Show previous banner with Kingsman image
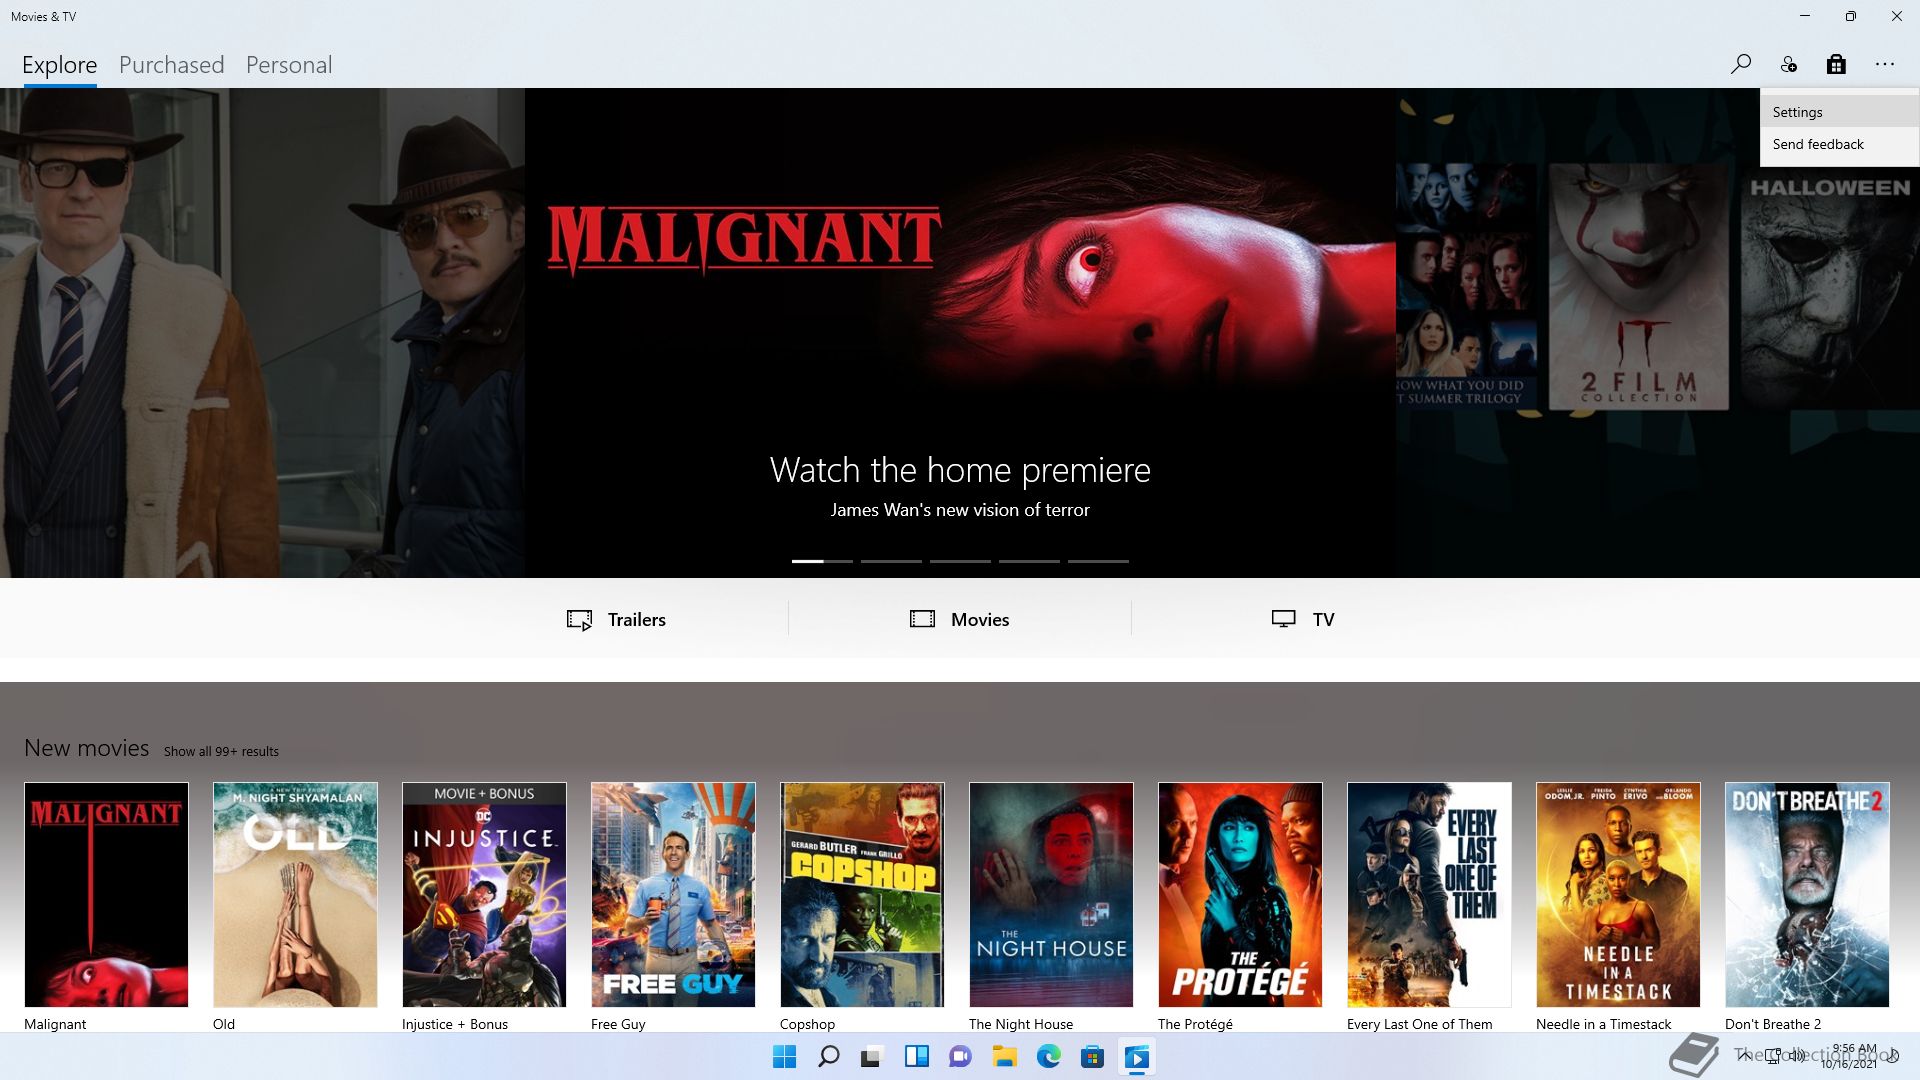1920x1080 pixels. point(262,333)
